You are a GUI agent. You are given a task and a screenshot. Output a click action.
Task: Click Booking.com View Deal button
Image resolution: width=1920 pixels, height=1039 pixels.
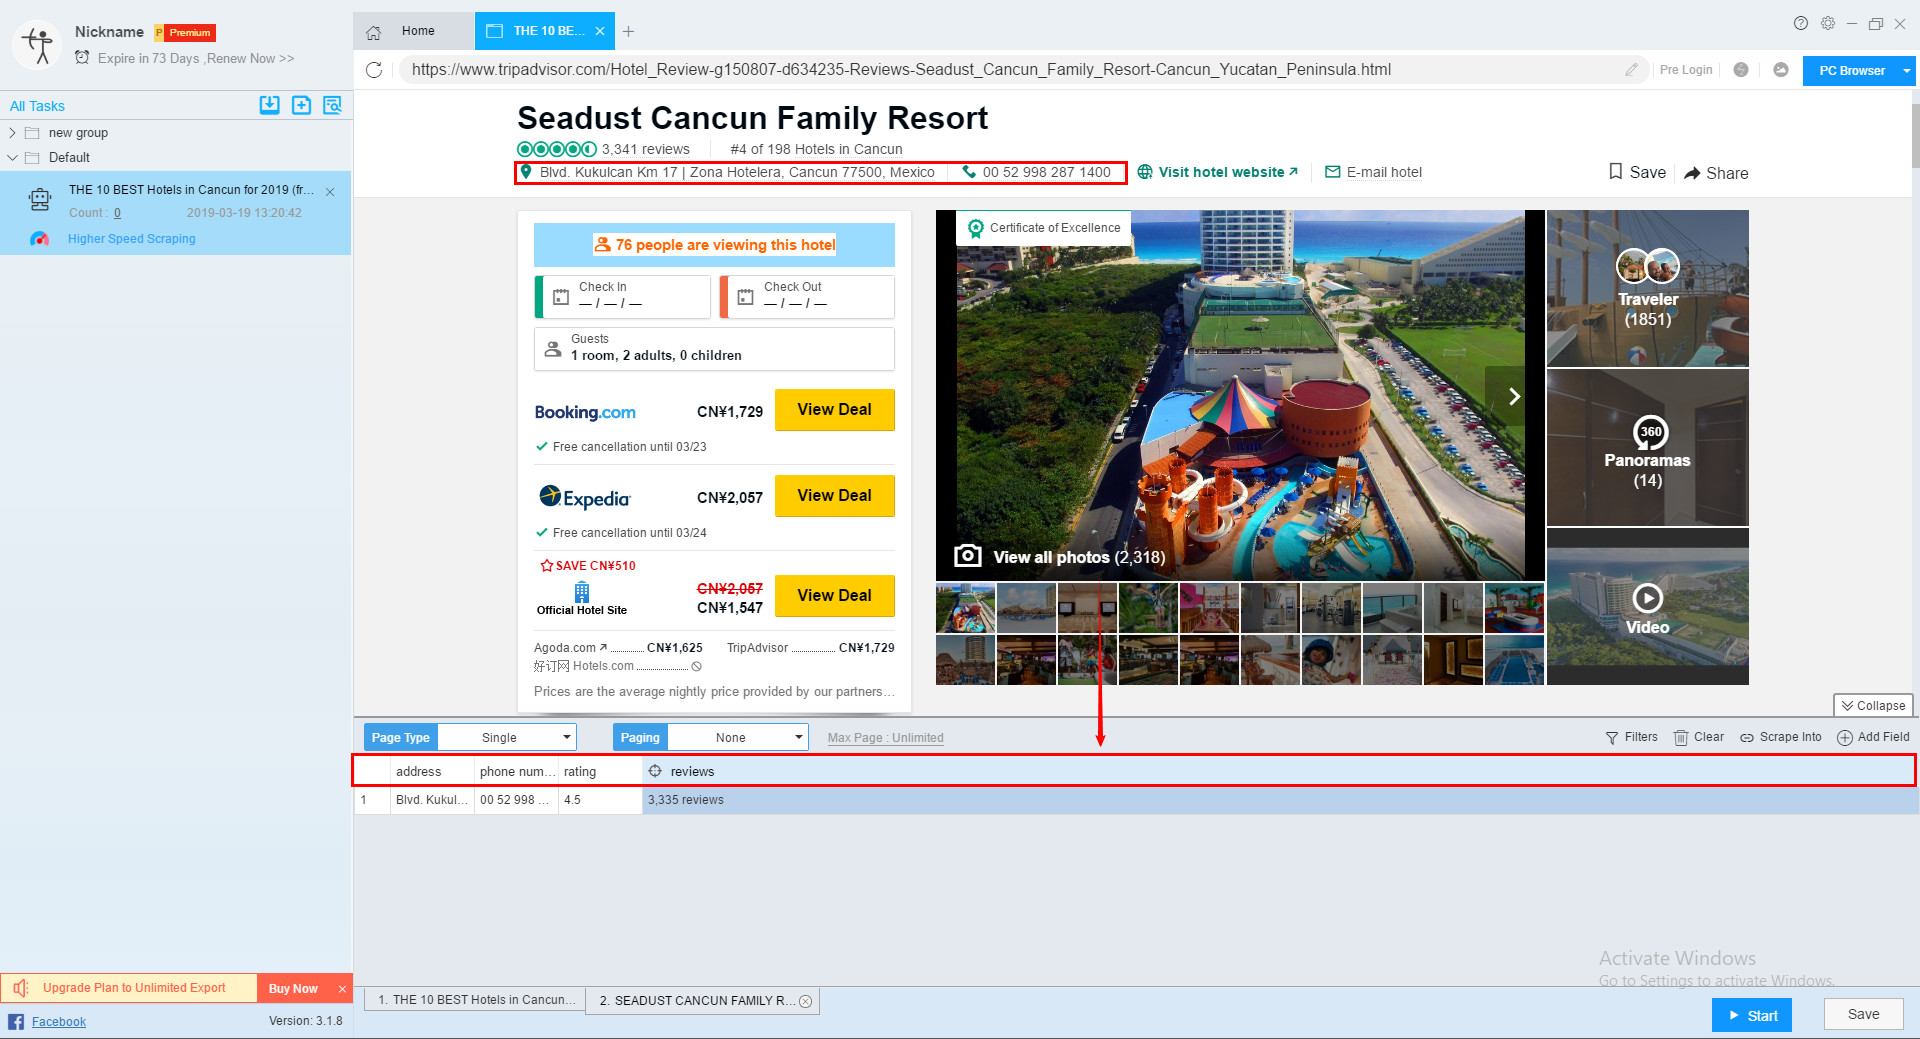pos(834,410)
